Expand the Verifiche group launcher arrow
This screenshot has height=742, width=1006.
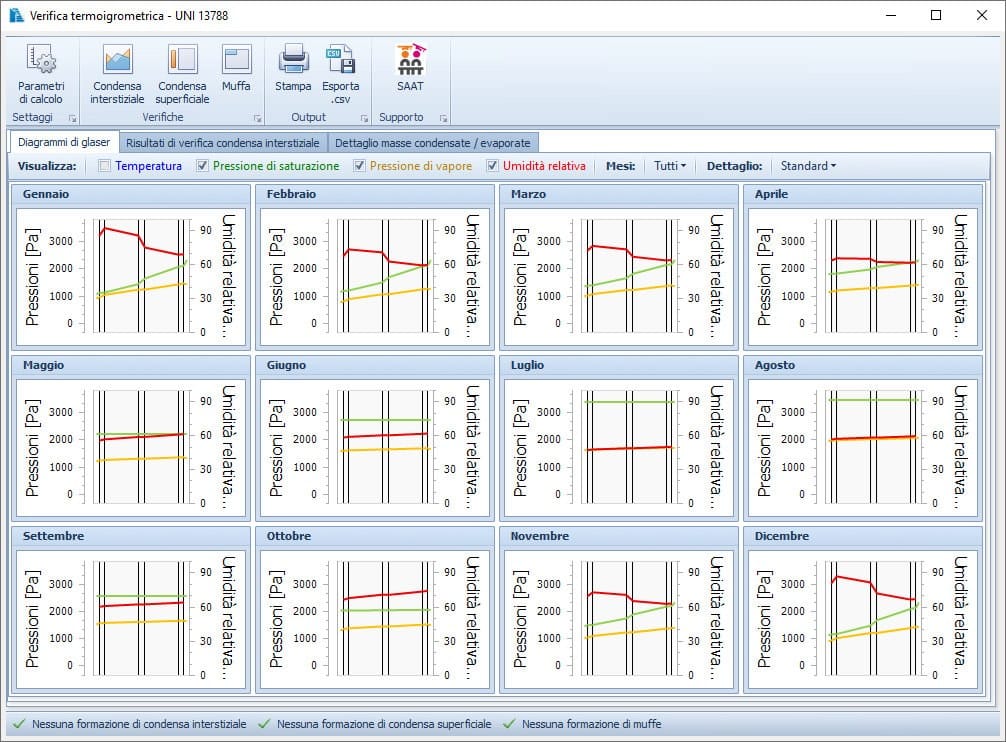pos(257,118)
